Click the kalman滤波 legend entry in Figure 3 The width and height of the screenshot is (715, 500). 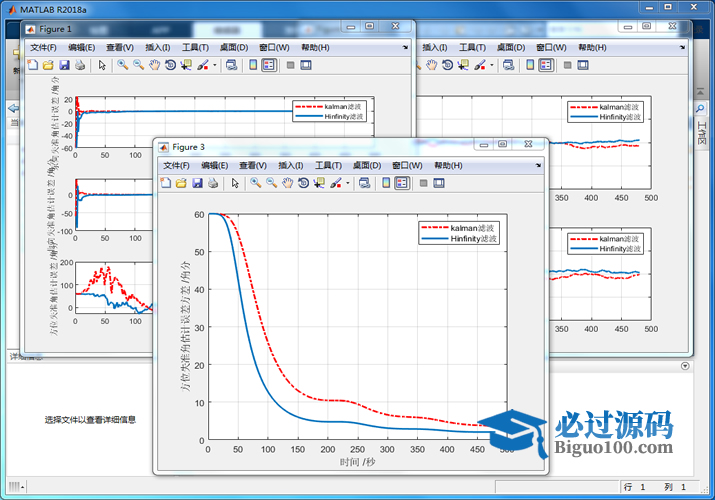473,228
